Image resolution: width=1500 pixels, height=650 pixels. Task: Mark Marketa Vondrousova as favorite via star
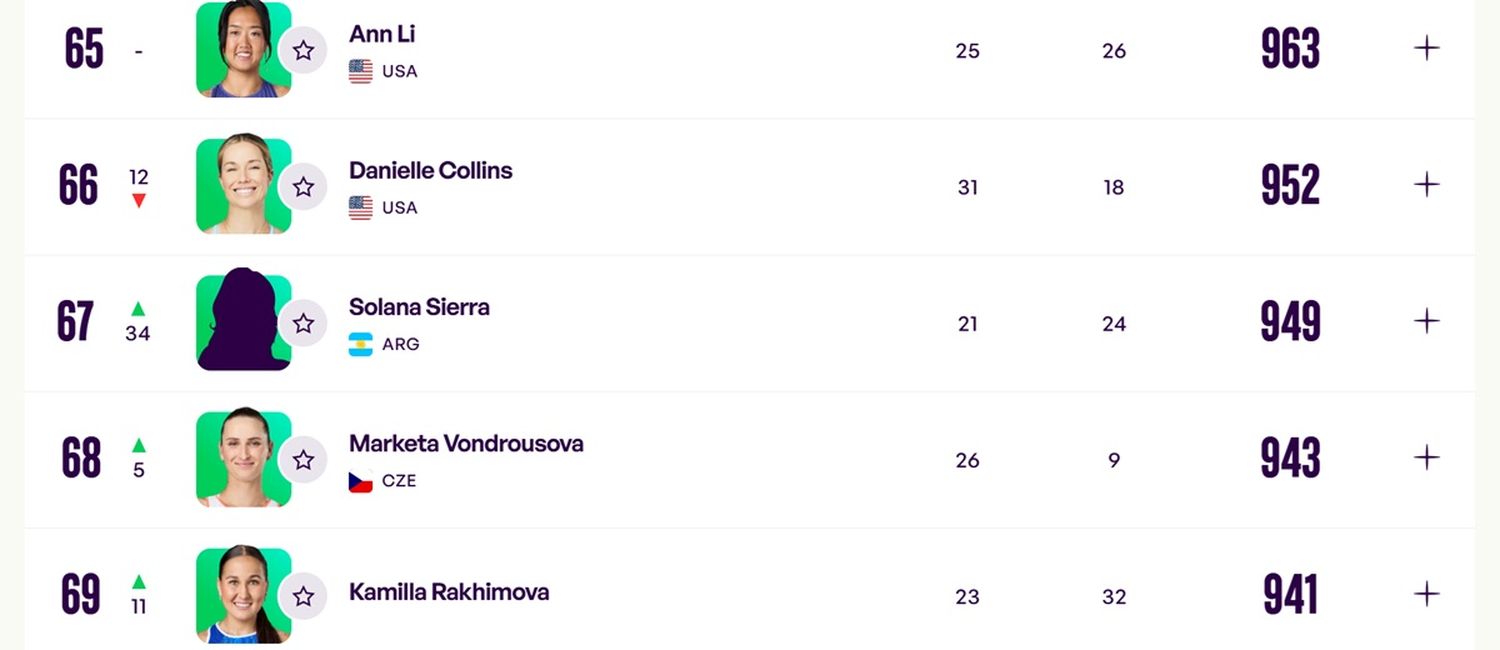(303, 460)
